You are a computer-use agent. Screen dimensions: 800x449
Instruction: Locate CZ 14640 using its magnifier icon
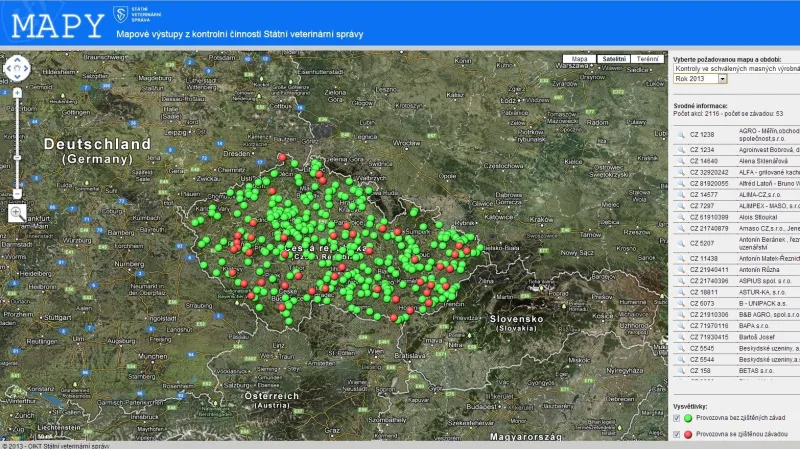click(x=680, y=160)
